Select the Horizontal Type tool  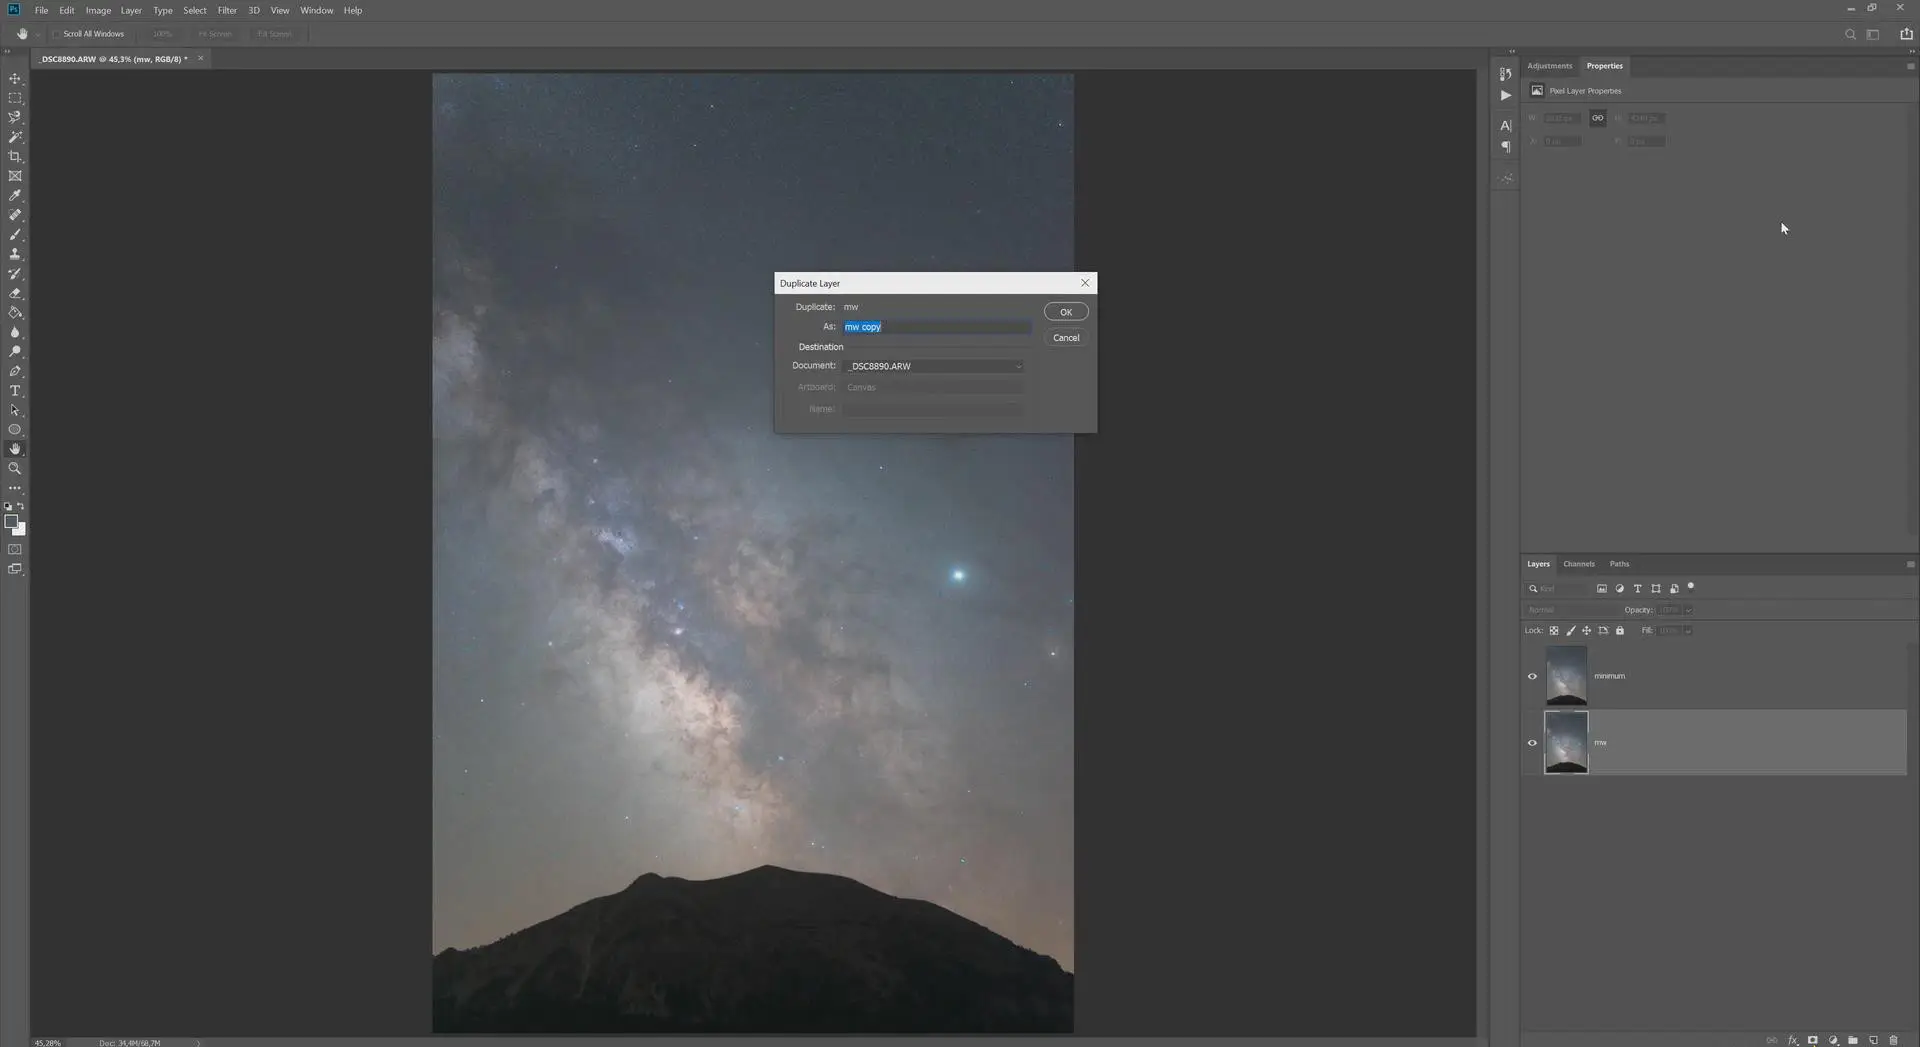(x=15, y=391)
